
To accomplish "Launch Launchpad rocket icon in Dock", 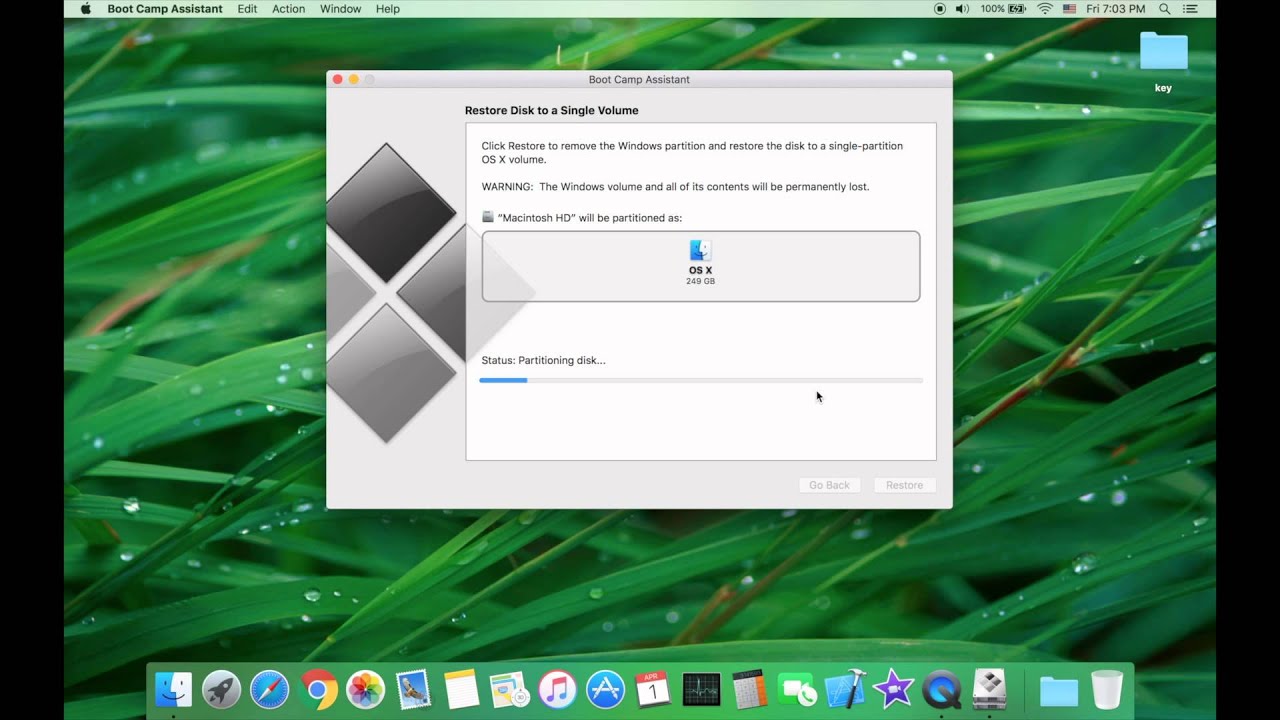I will coord(221,690).
